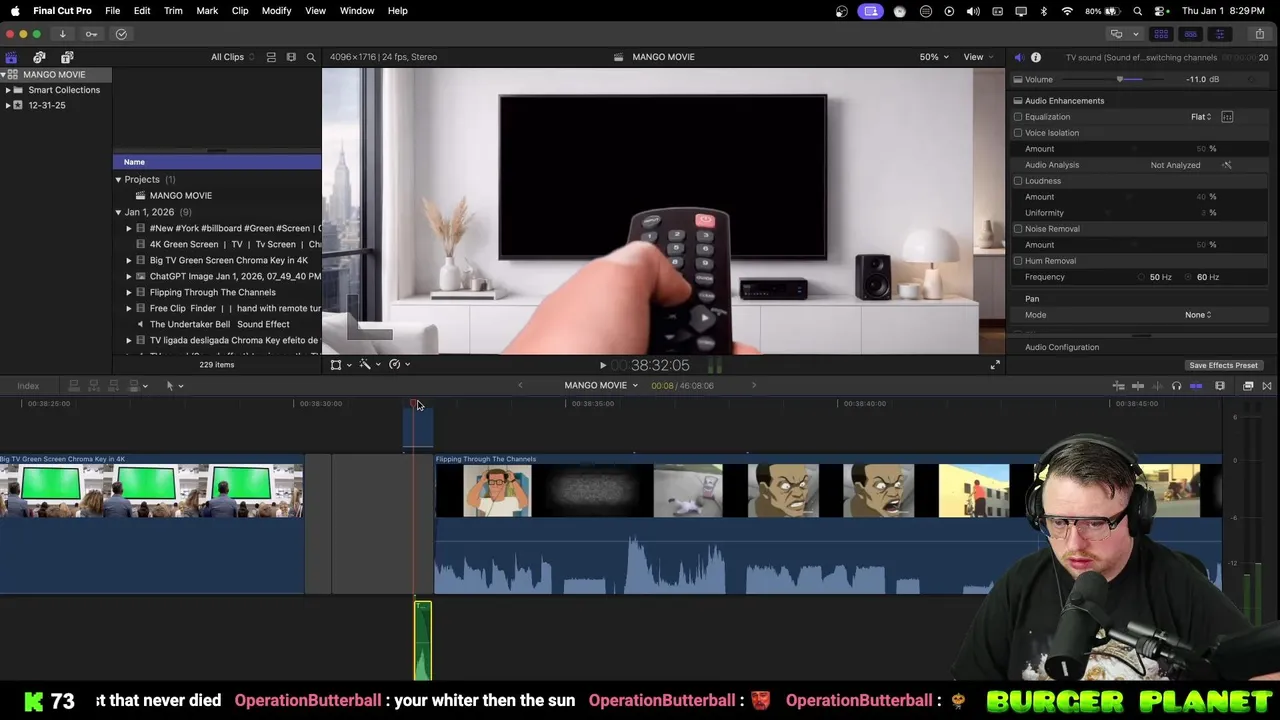
Task: Open the Trim menu
Action: click(173, 11)
